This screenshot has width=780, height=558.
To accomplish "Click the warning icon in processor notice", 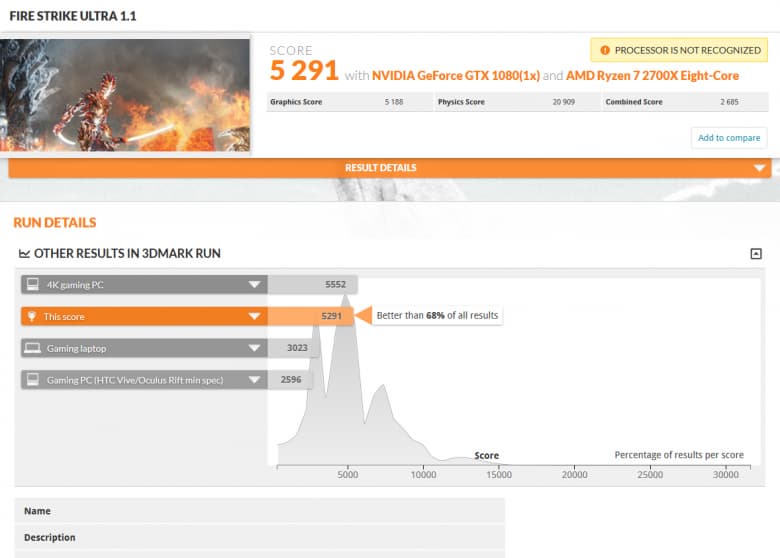I will (x=605, y=50).
